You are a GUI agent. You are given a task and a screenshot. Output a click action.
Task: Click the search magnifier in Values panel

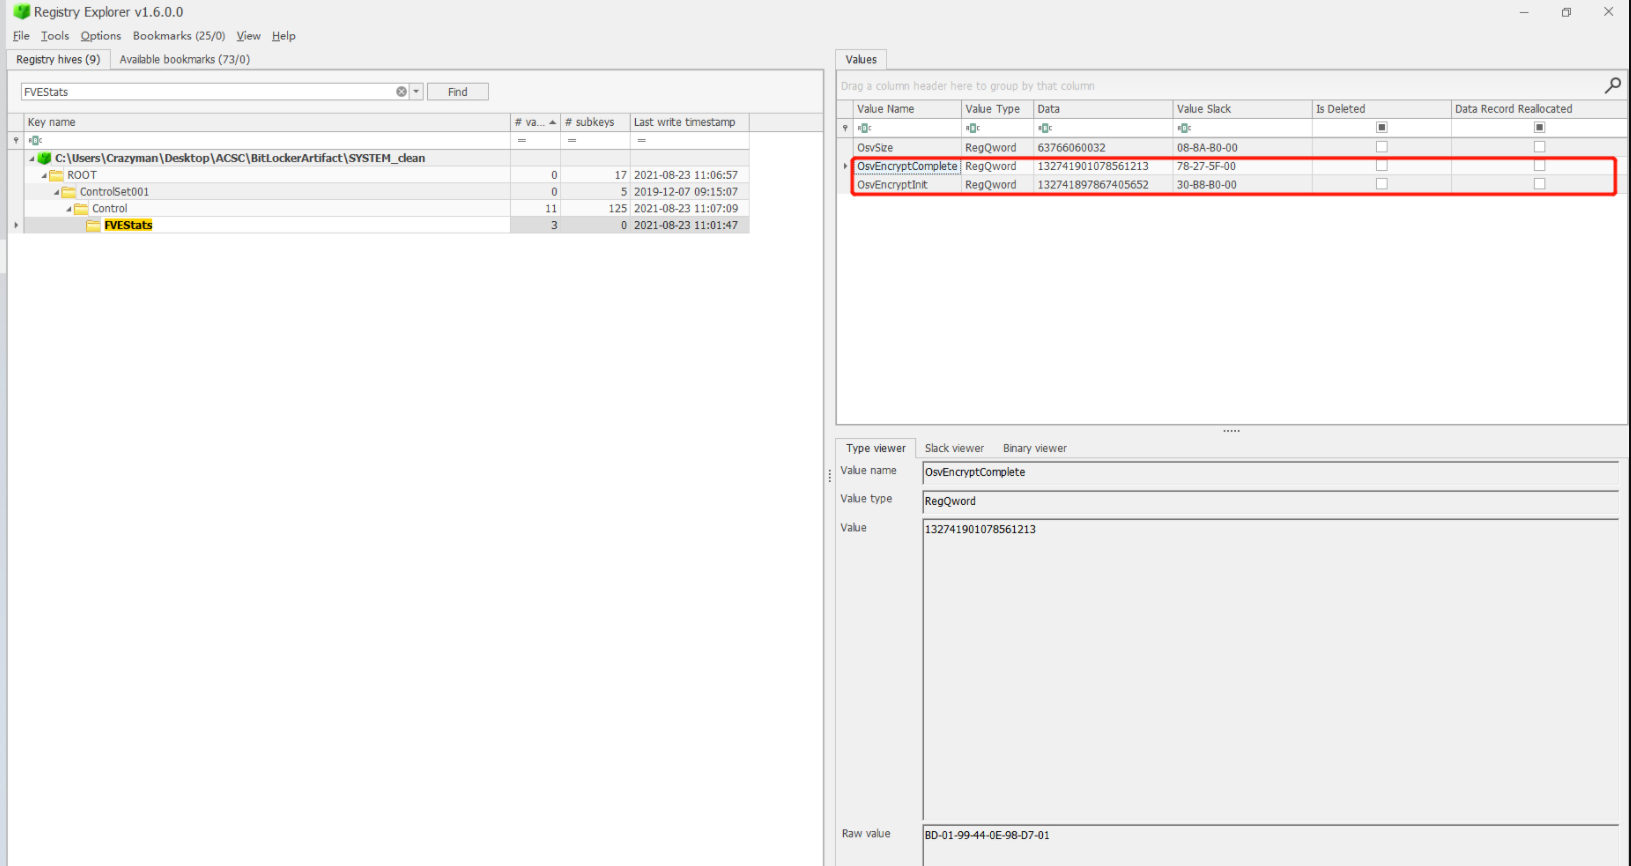coord(1612,86)
